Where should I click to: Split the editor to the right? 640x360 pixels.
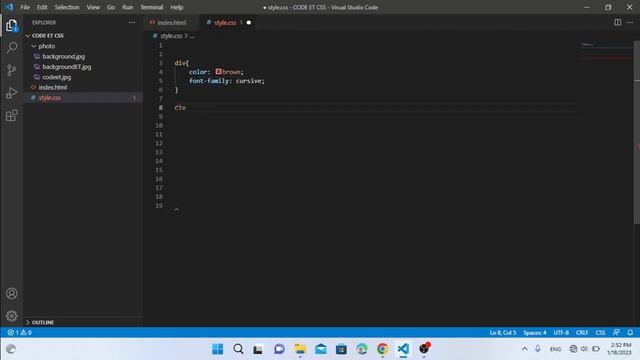(618, 22)
